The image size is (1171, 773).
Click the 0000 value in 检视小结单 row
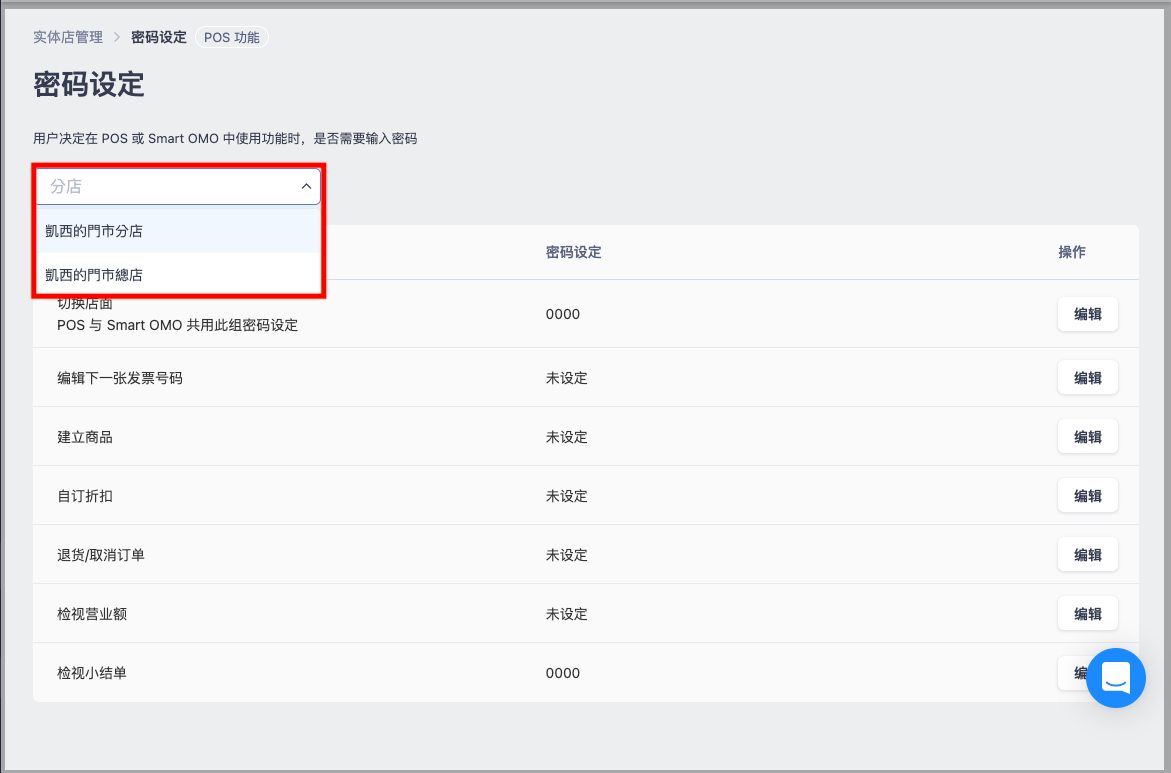pyautogui.click(x=562, y=673)
